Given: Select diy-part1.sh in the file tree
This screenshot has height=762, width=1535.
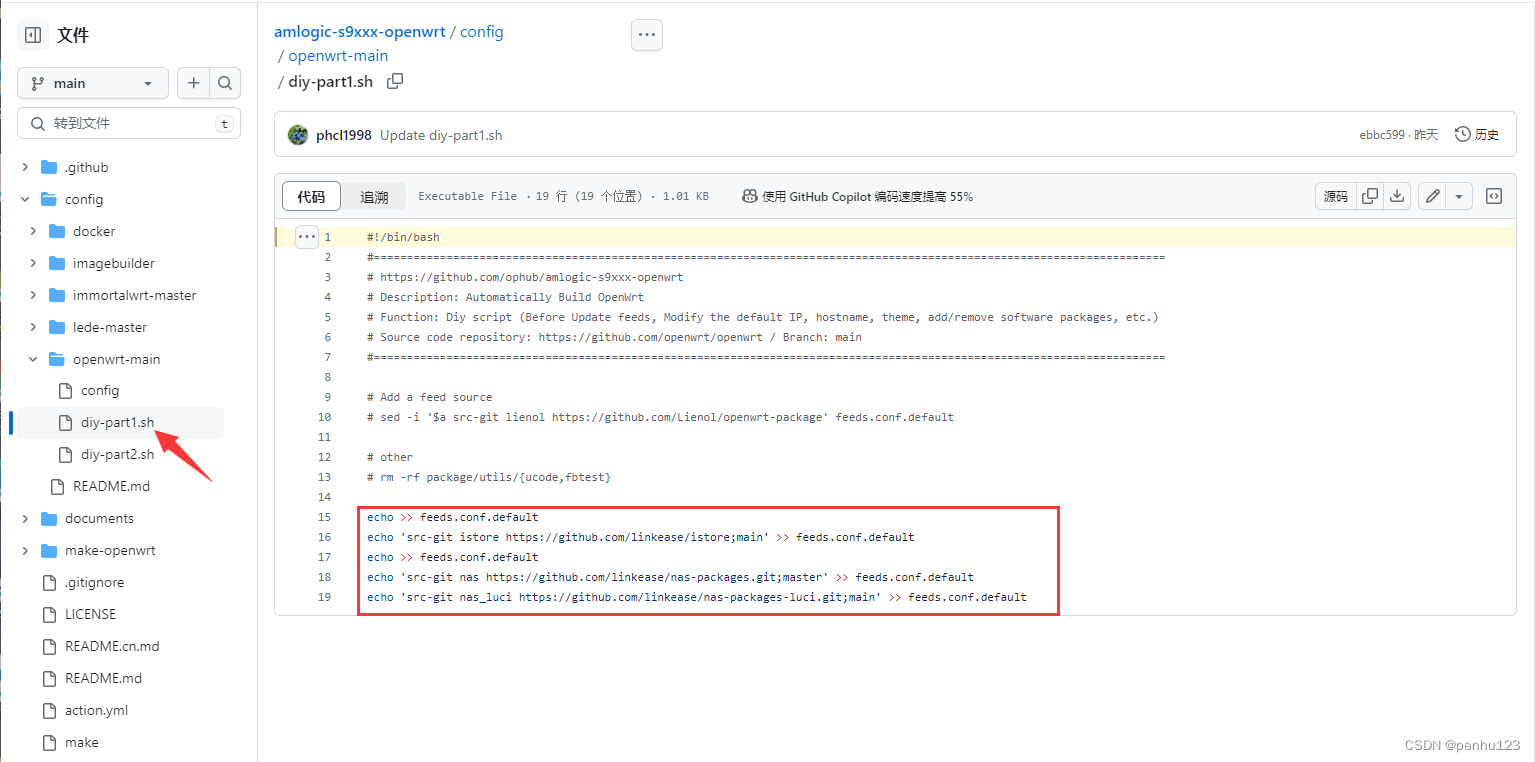Looking at the screenshot, I should coord(117,422).
